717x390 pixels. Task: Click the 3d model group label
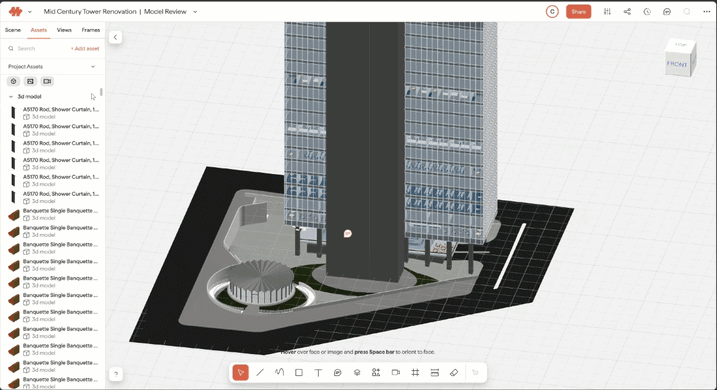coord(29,97)
